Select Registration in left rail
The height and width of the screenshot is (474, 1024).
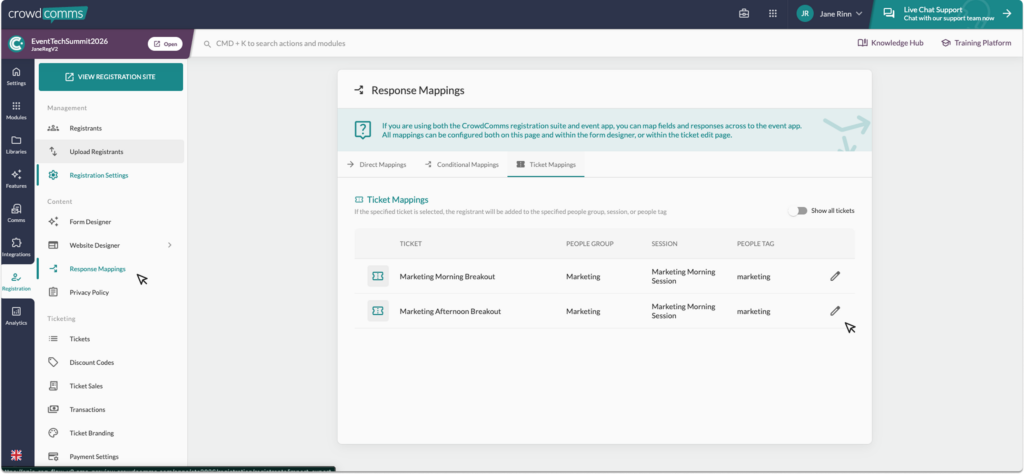tap(16, 281)
